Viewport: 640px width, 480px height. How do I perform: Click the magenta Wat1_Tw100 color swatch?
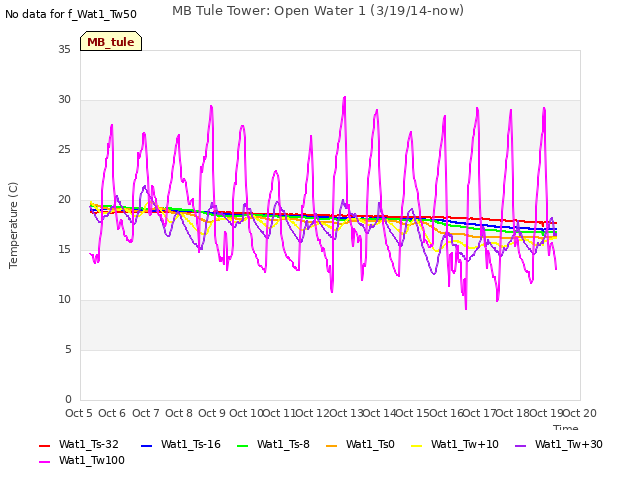[44, 462]
